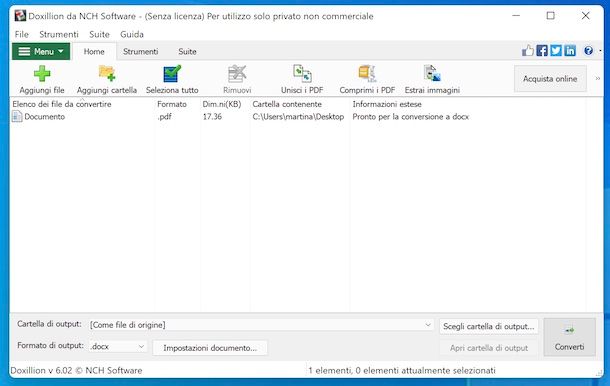Click the Doxillion app icon in title bar

pyautogui.click(x=20, y=16)
